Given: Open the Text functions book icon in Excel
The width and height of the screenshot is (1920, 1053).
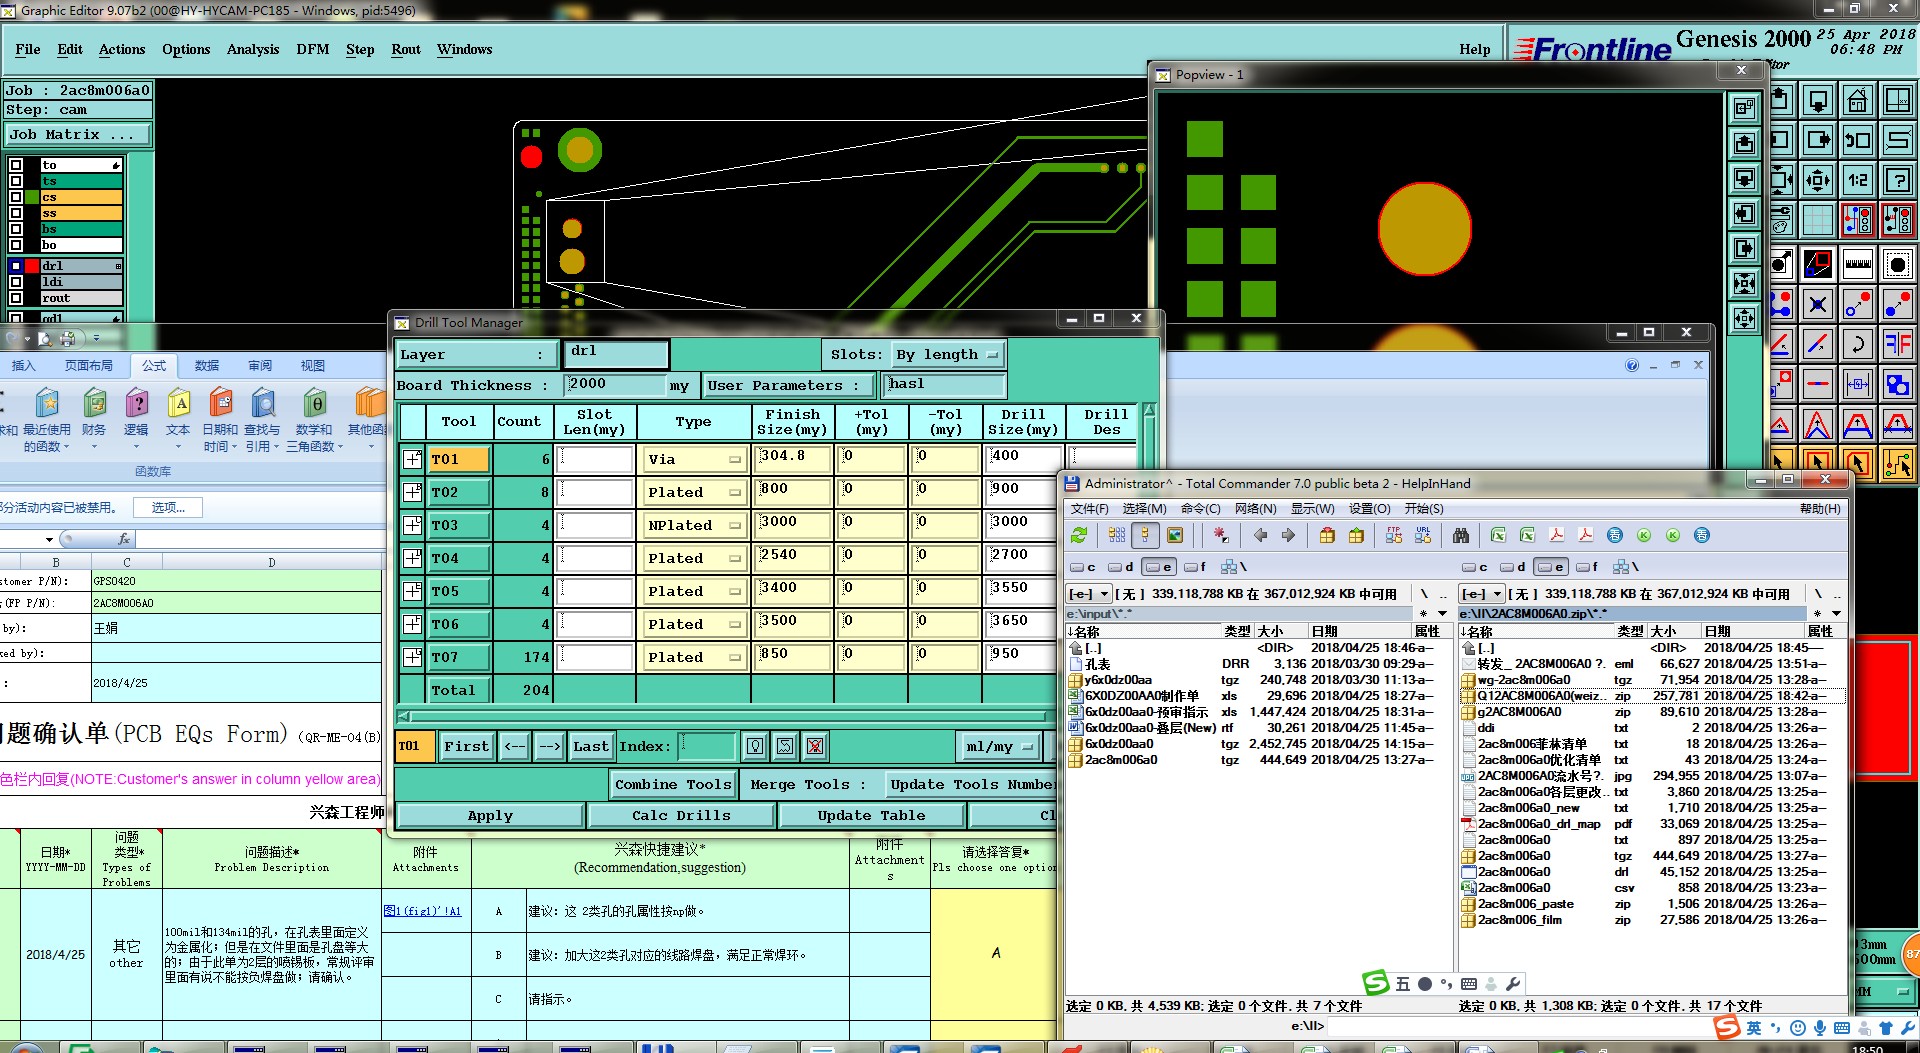Looking at the screenshot, I should point(179,416).
